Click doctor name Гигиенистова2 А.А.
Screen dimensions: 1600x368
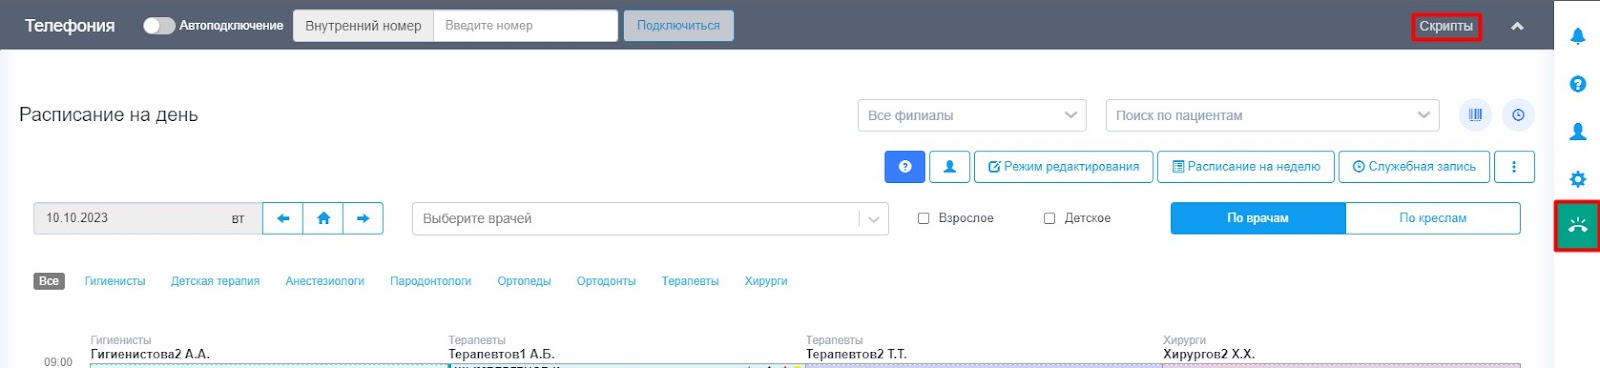tap(150, 354)
